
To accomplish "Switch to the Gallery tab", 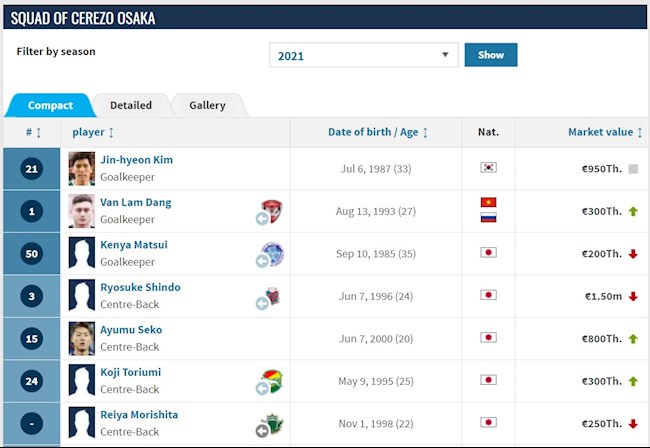I will pos(207,105).
